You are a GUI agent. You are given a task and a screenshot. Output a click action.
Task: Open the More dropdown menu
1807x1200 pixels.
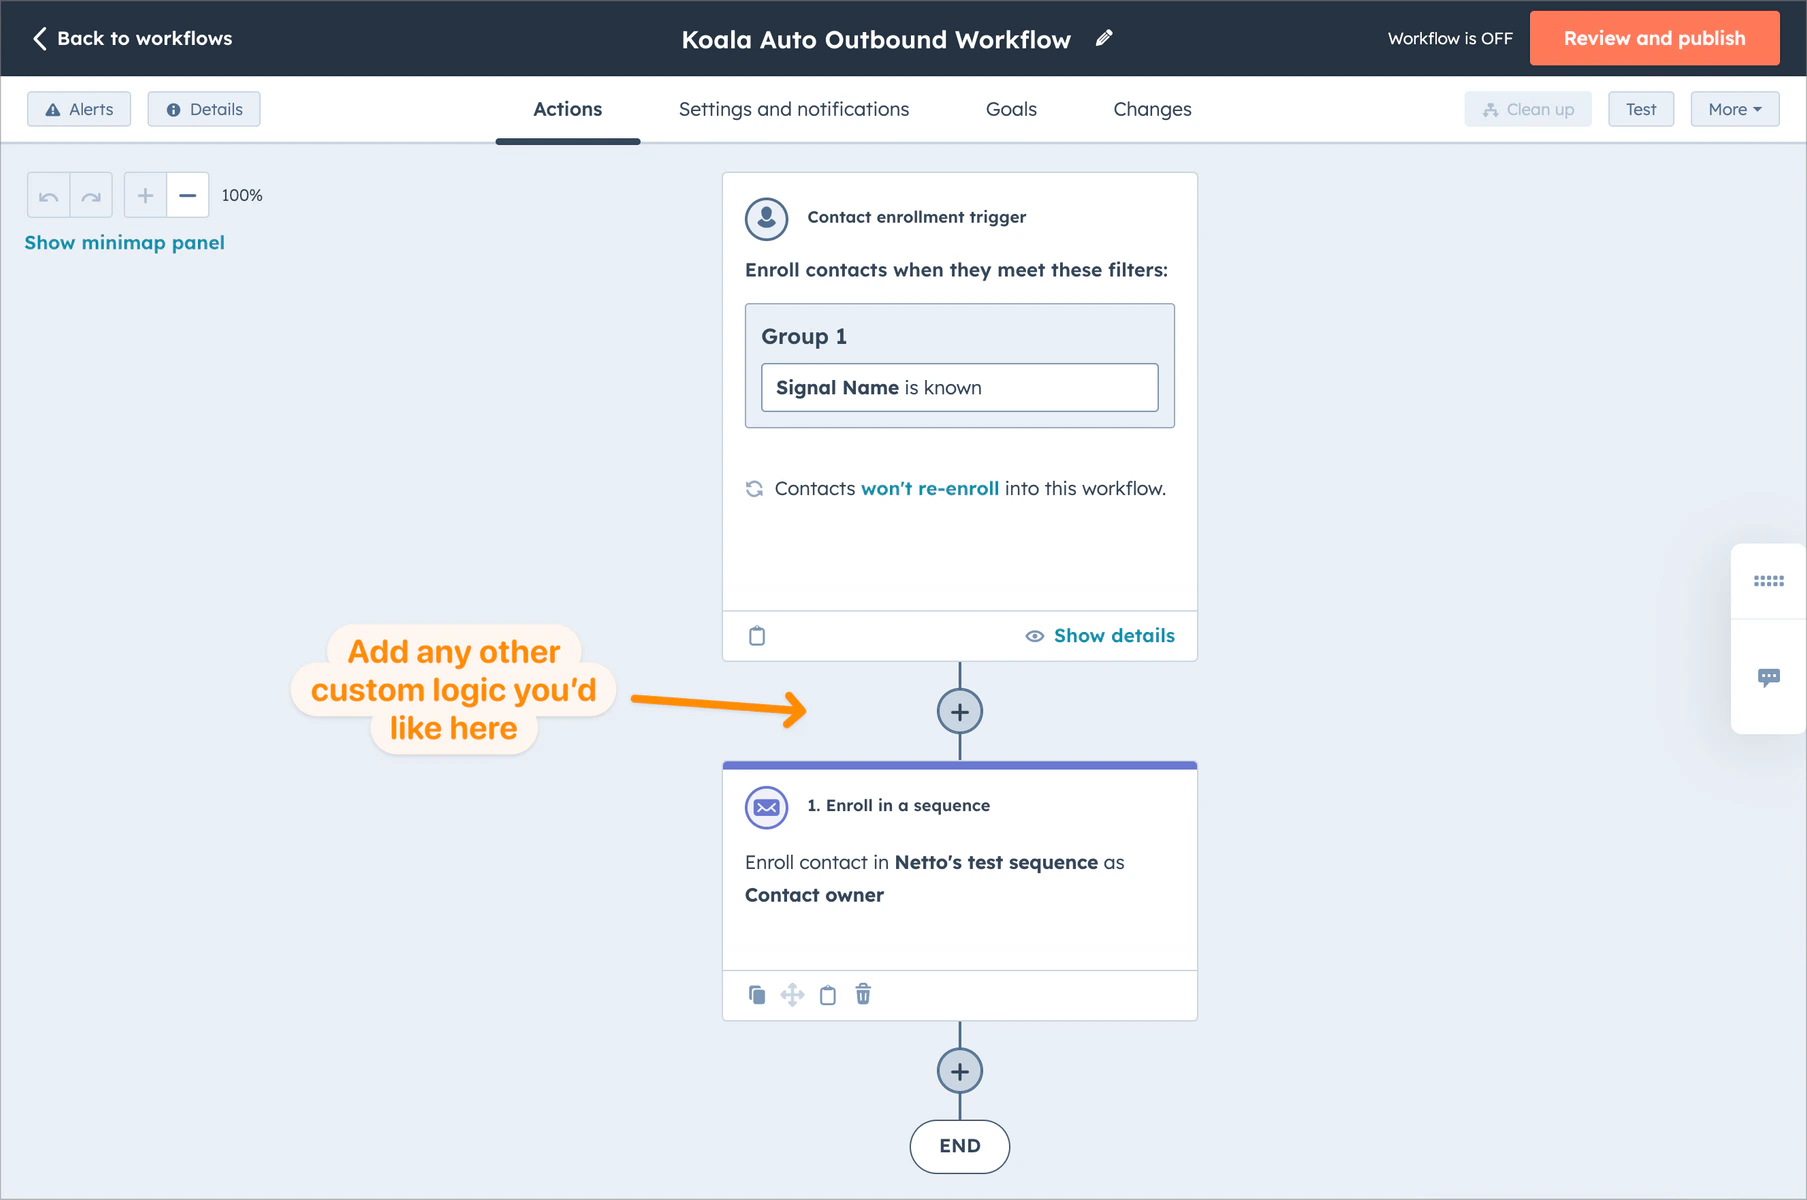[x=1734, y=109]
